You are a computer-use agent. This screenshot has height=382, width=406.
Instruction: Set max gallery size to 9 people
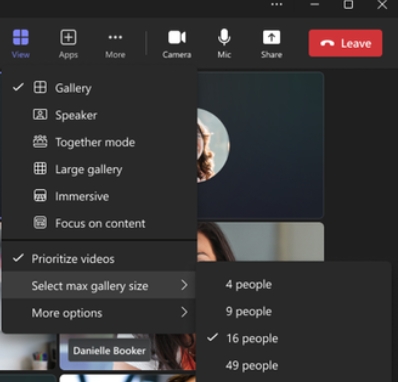click(x=293, y=311)
